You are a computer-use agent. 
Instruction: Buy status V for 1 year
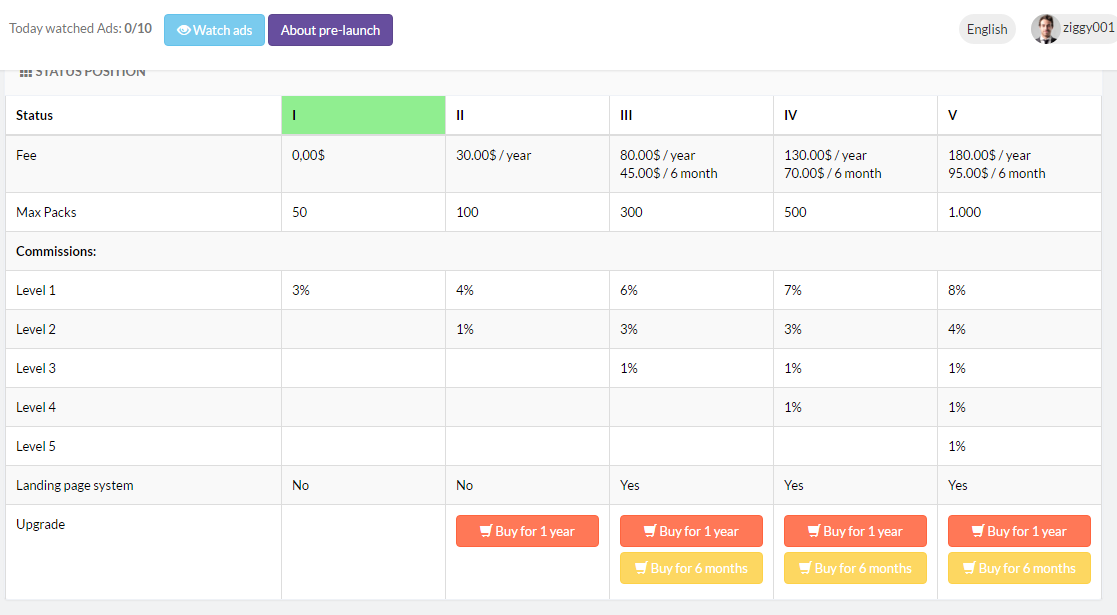(x=1019, y=531)
